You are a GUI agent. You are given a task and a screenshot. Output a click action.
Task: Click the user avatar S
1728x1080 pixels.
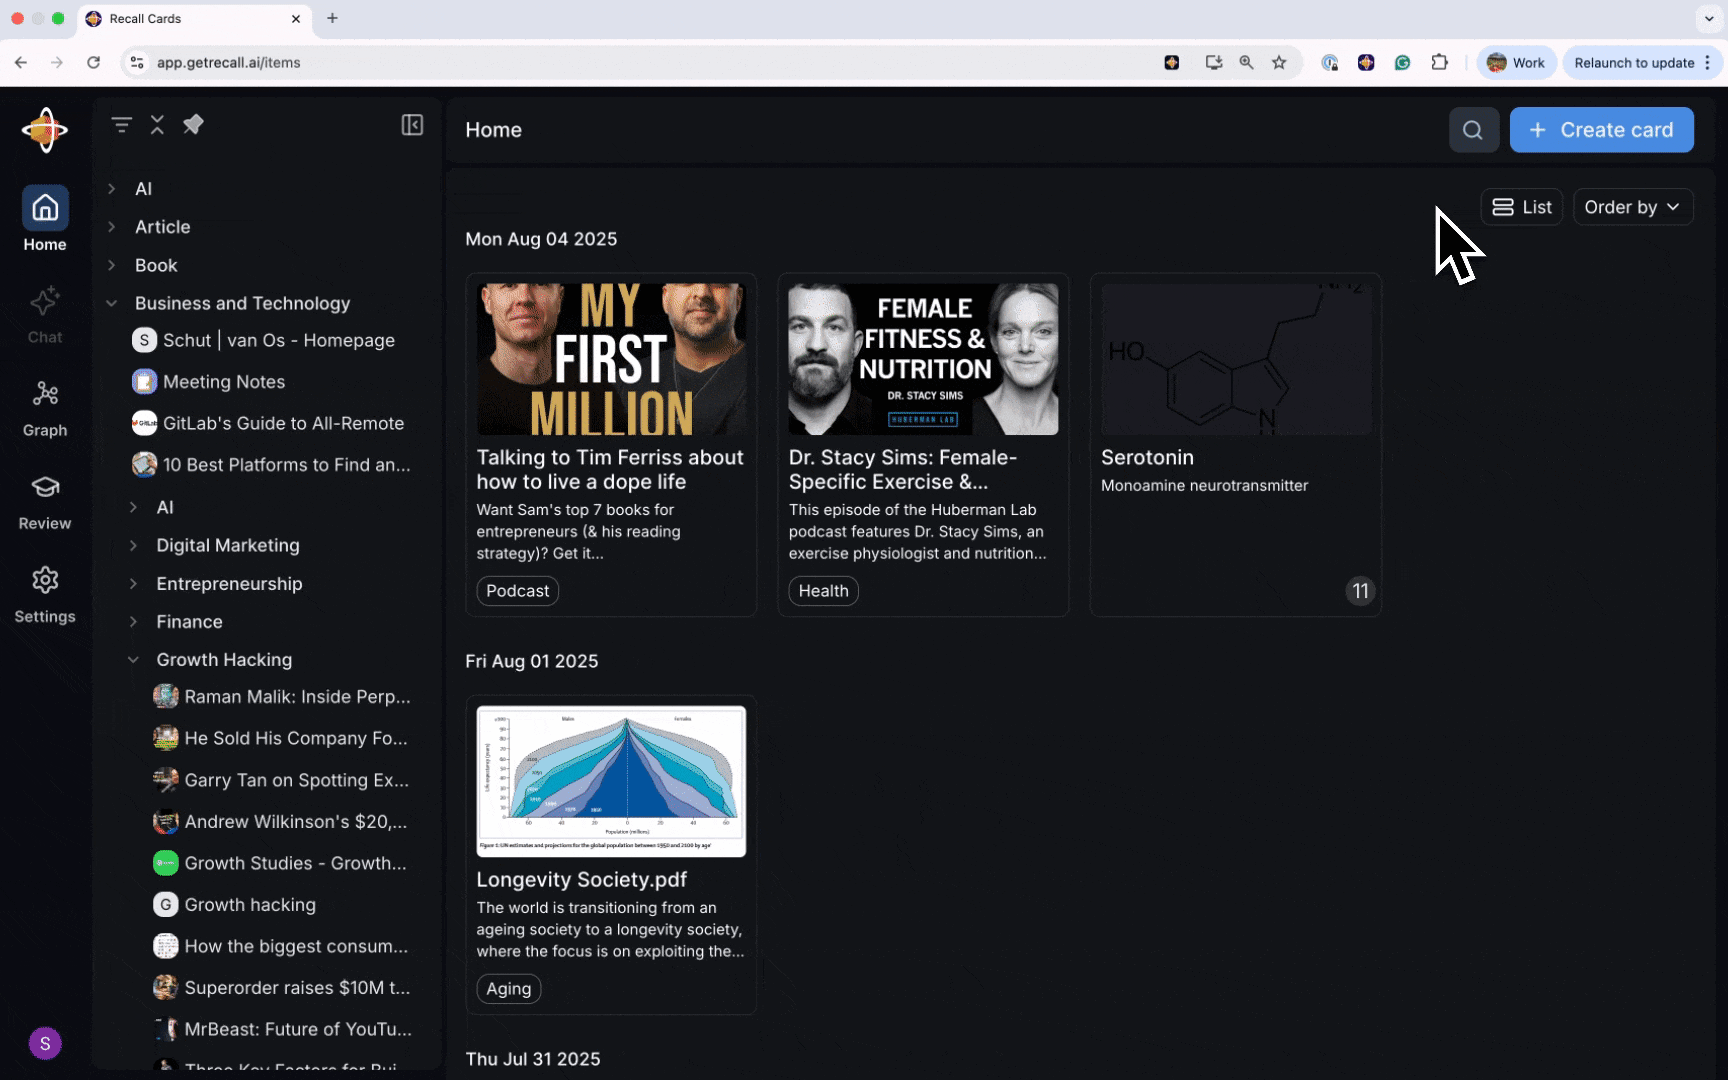click(45, 1043)
